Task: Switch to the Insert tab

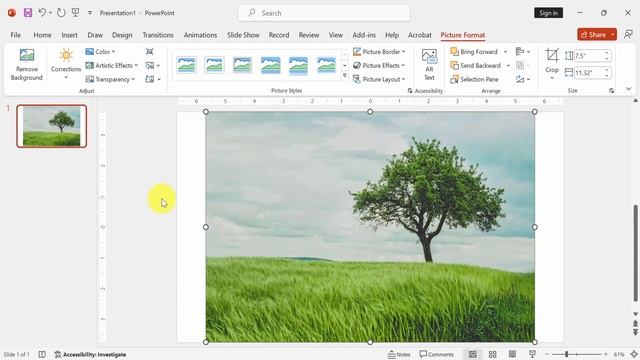Action: 69,35
